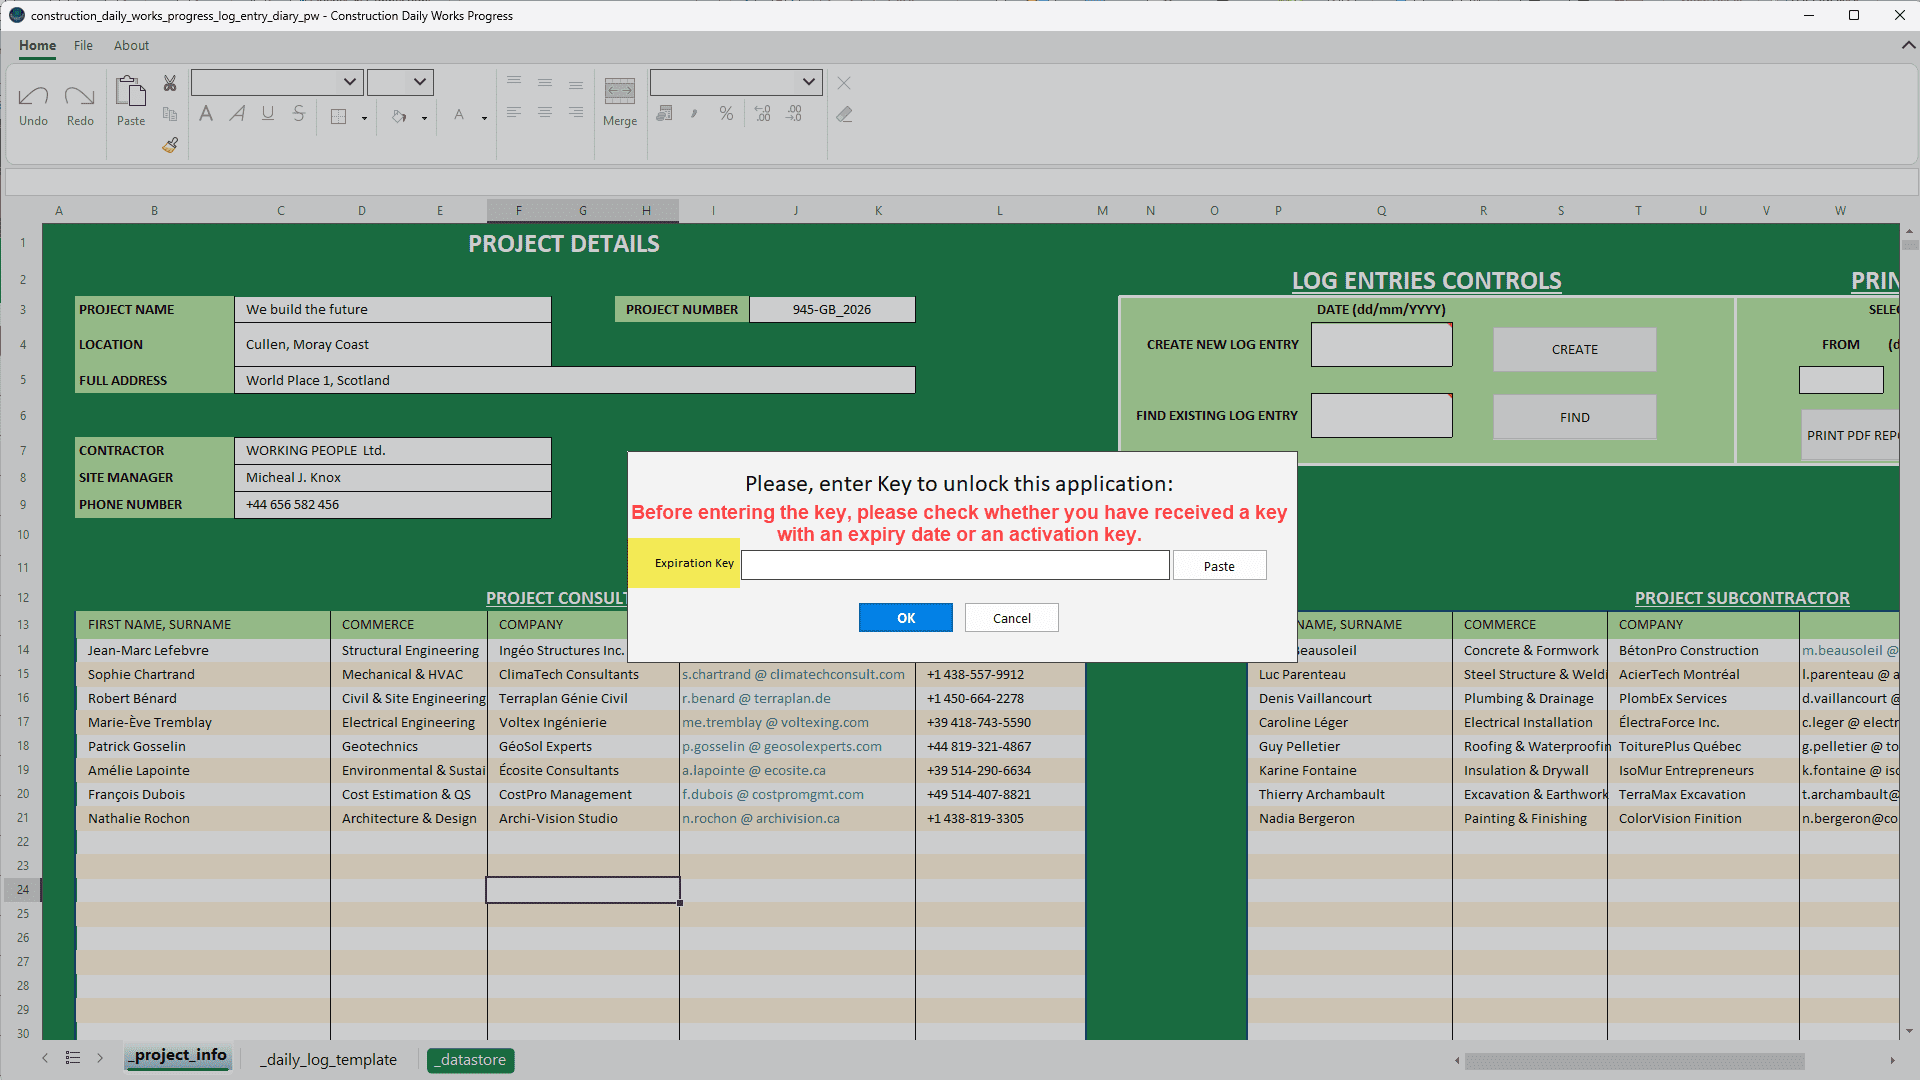Click the Format Painter brush icon
Viewport: 1920px width, 1080px height.
(170, 145)
